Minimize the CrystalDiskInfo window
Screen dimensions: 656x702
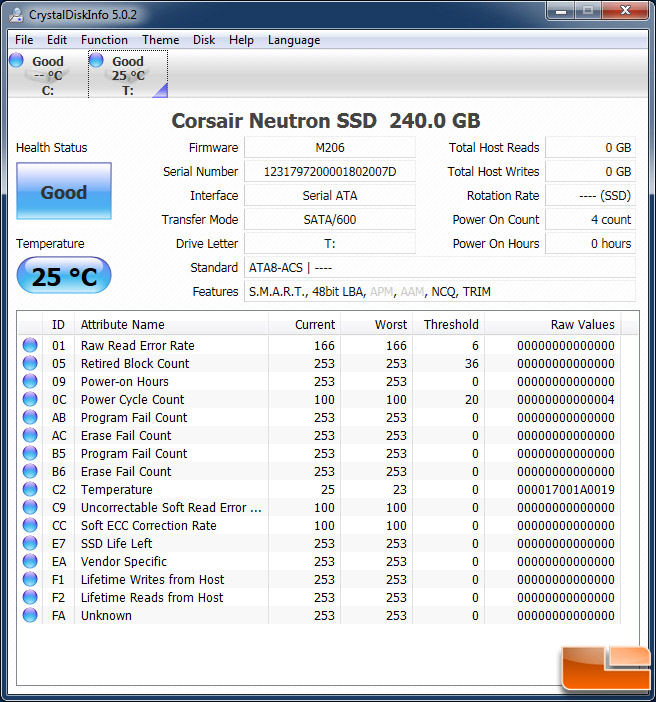561,11
